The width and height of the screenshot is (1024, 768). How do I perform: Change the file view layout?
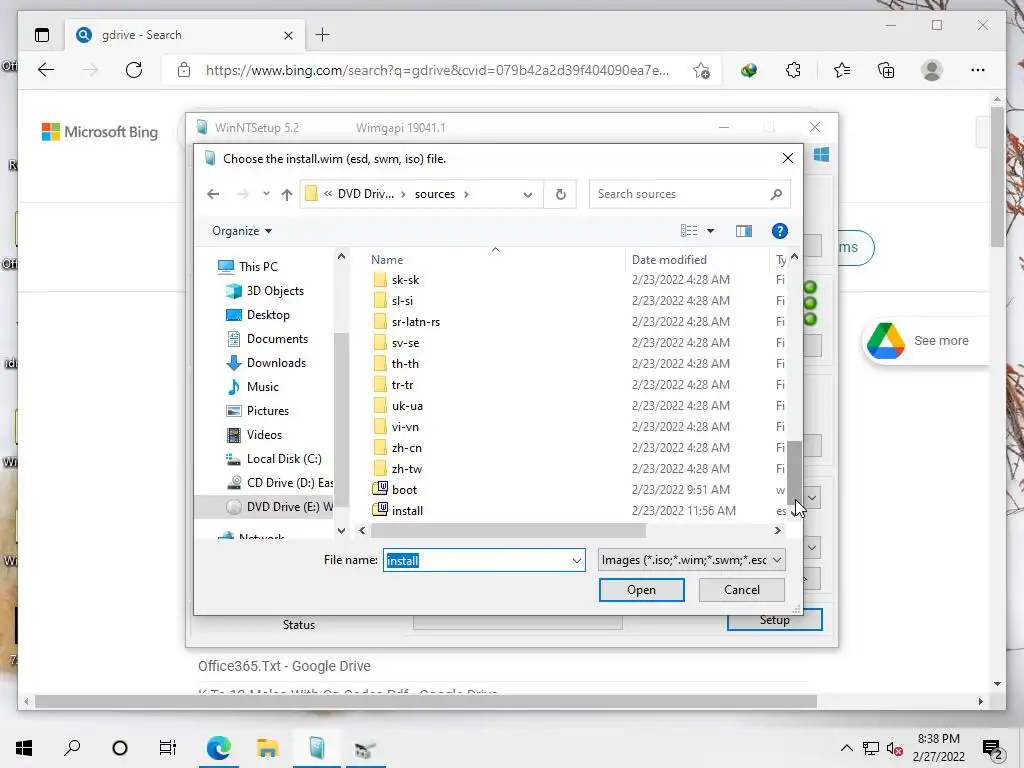click(x=689, y=231)
